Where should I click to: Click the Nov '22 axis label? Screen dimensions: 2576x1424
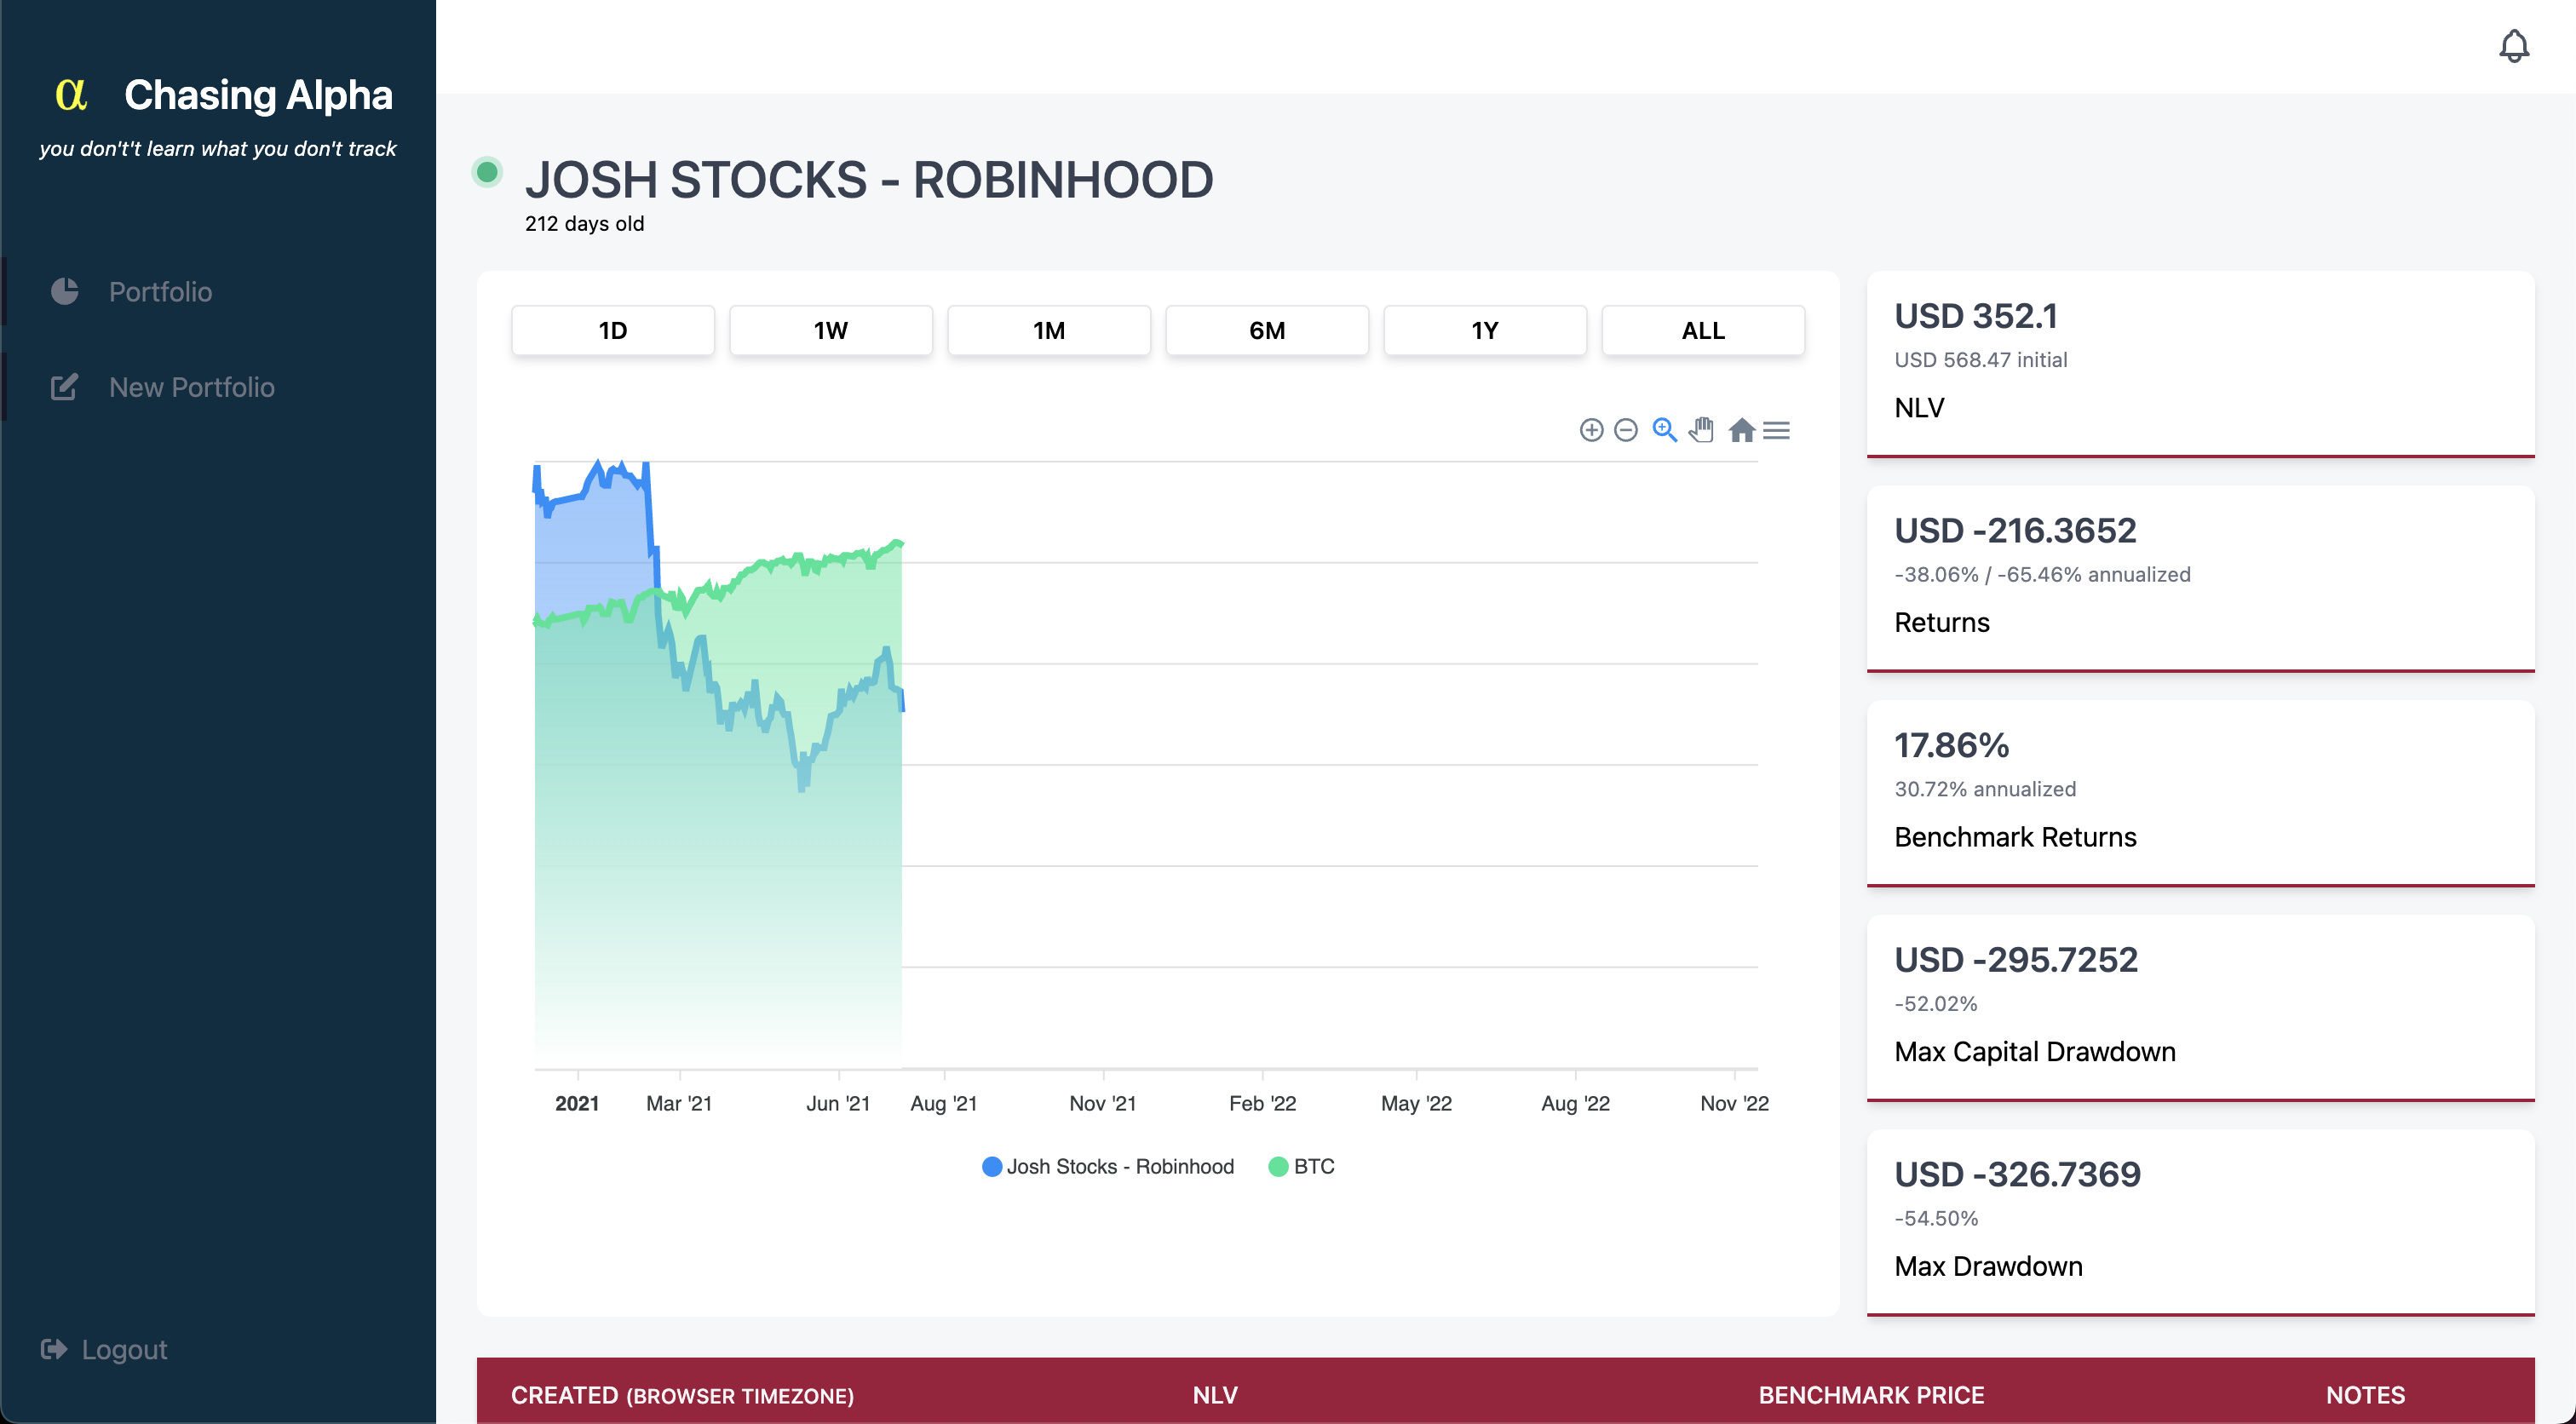1734,1103
